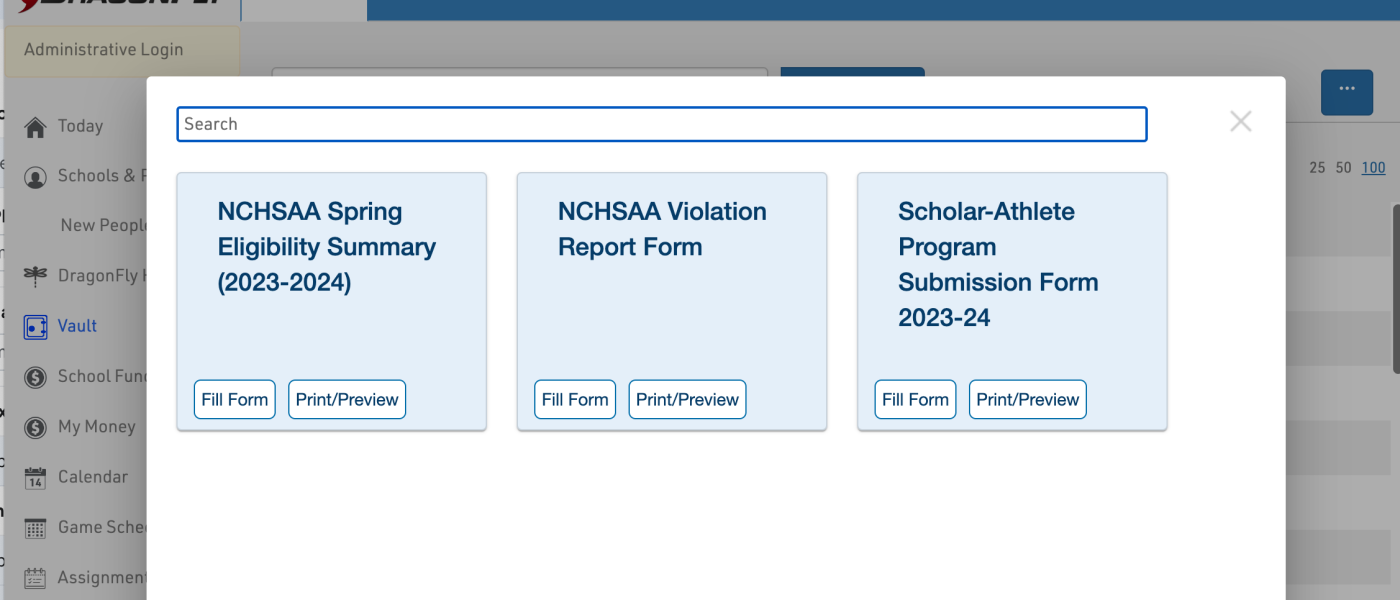The image size is (1400, 600).
Task: Open Schools & People person icon
Action: (35, 177)
